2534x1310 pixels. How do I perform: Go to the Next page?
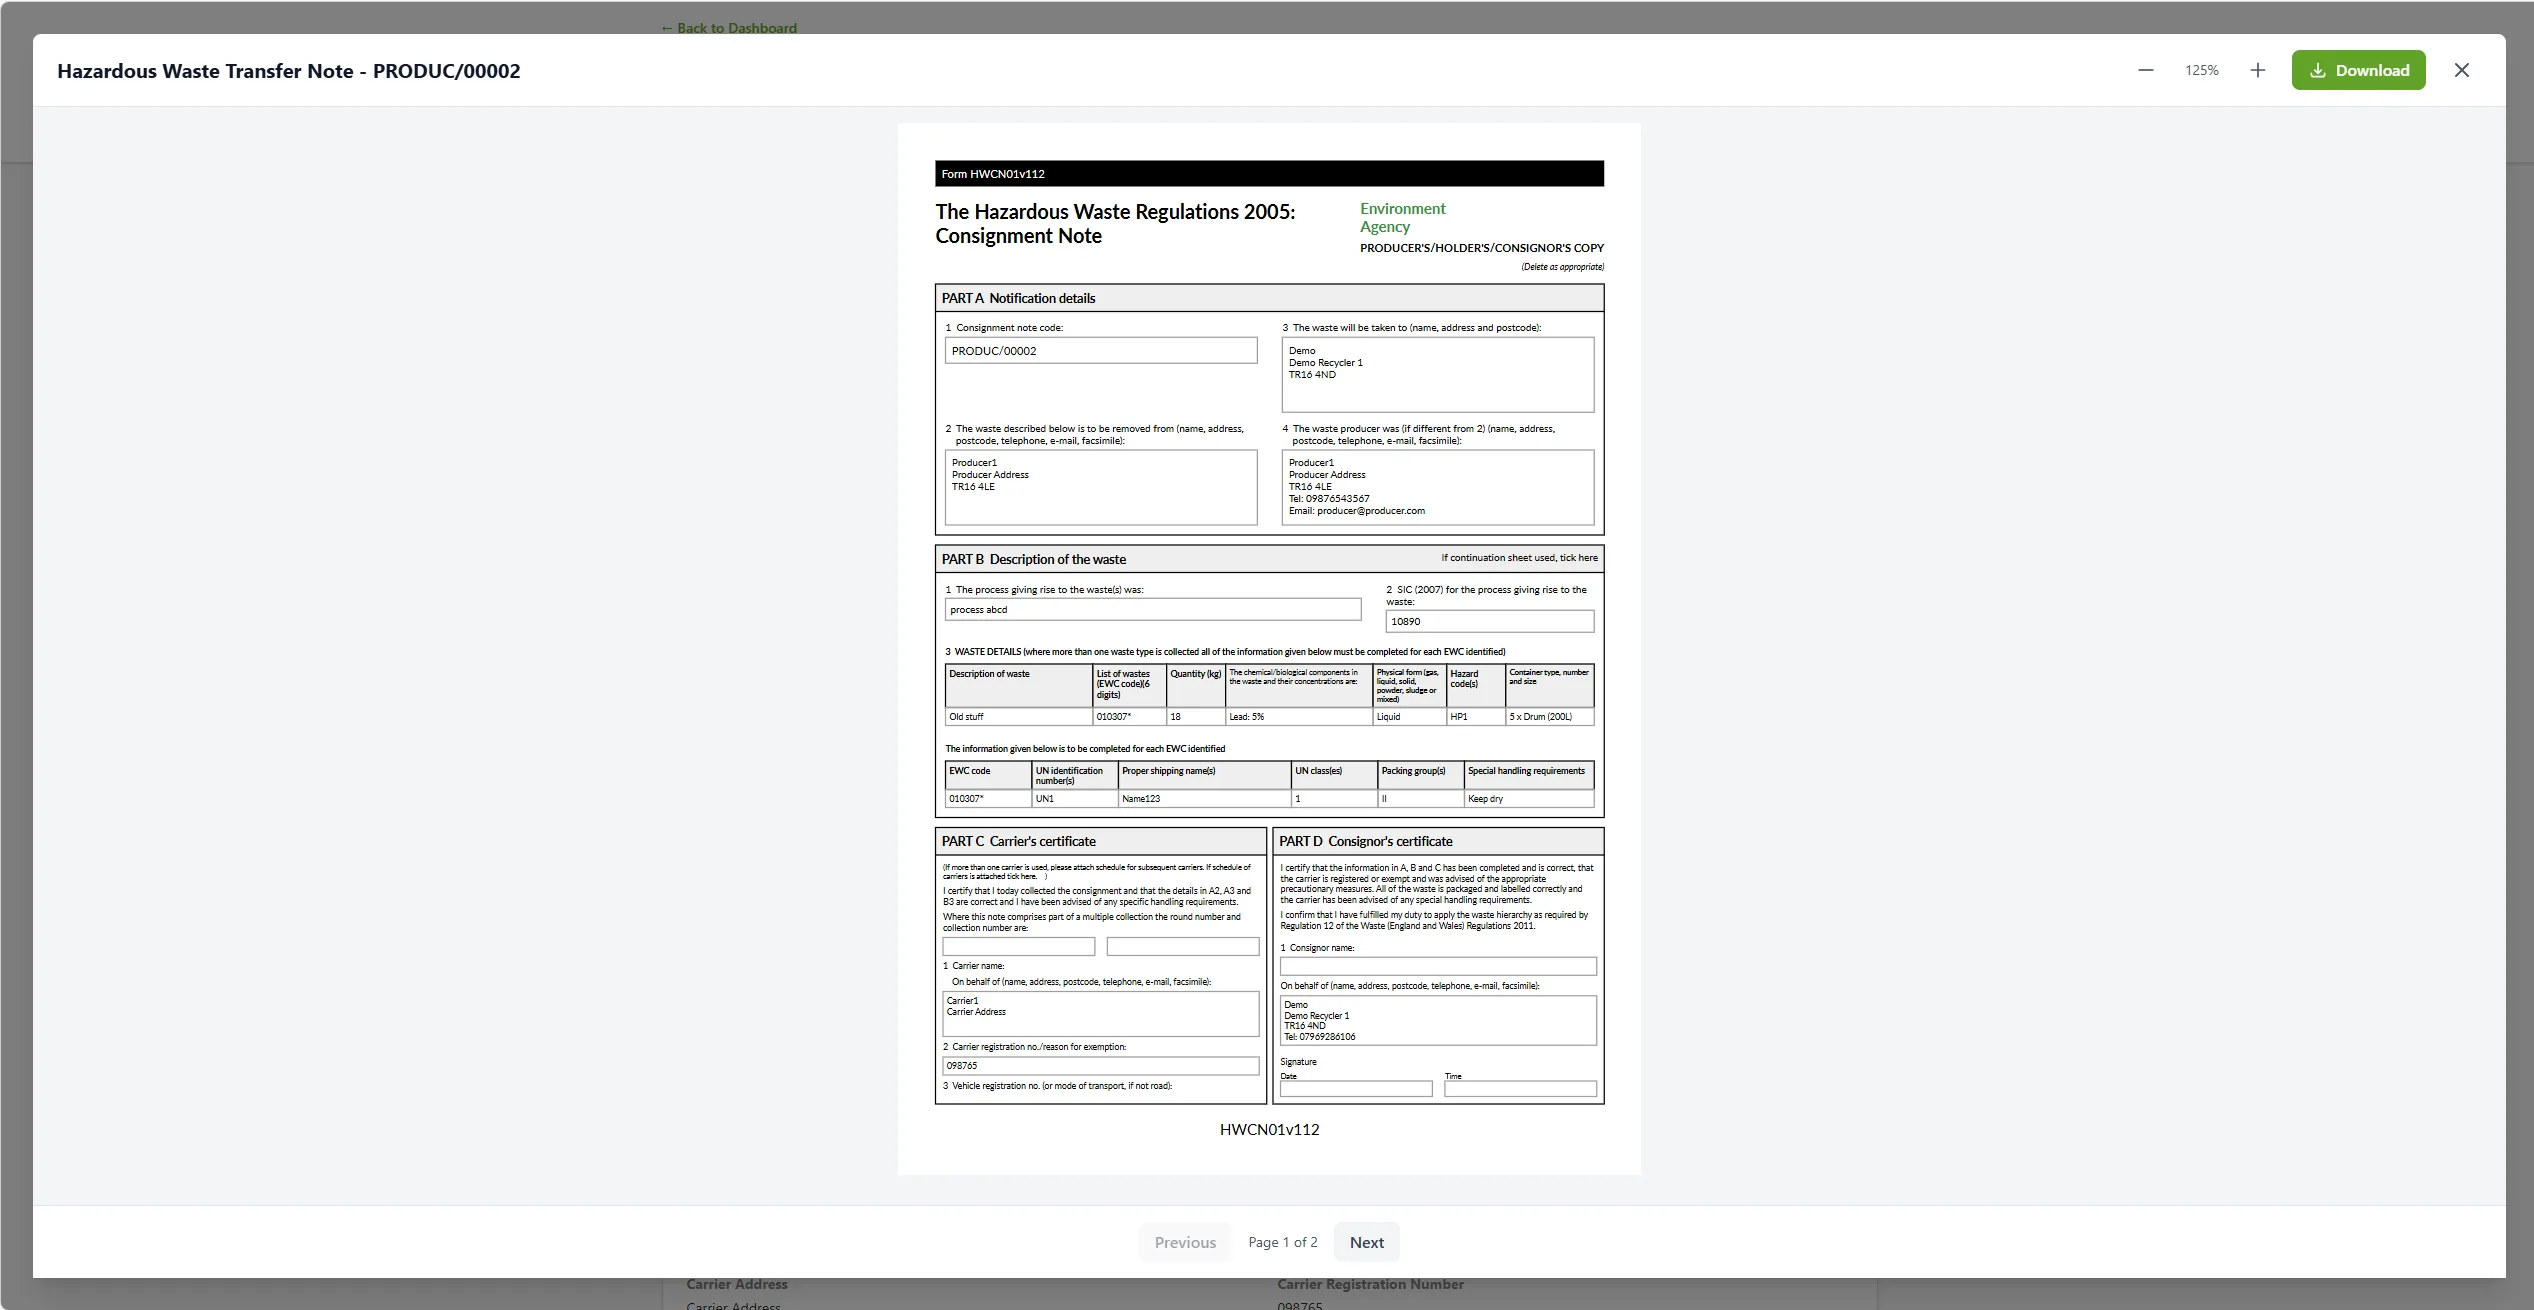(x=1366, y=1242)
